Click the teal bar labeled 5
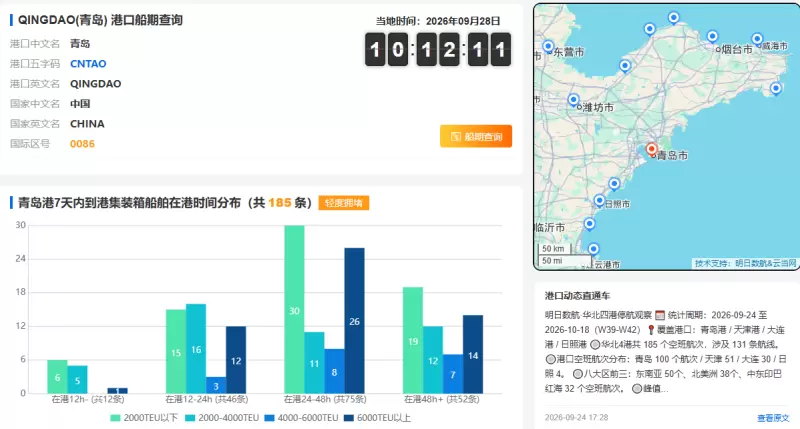This screenshot has width=800, height=429. pos(77,380)
